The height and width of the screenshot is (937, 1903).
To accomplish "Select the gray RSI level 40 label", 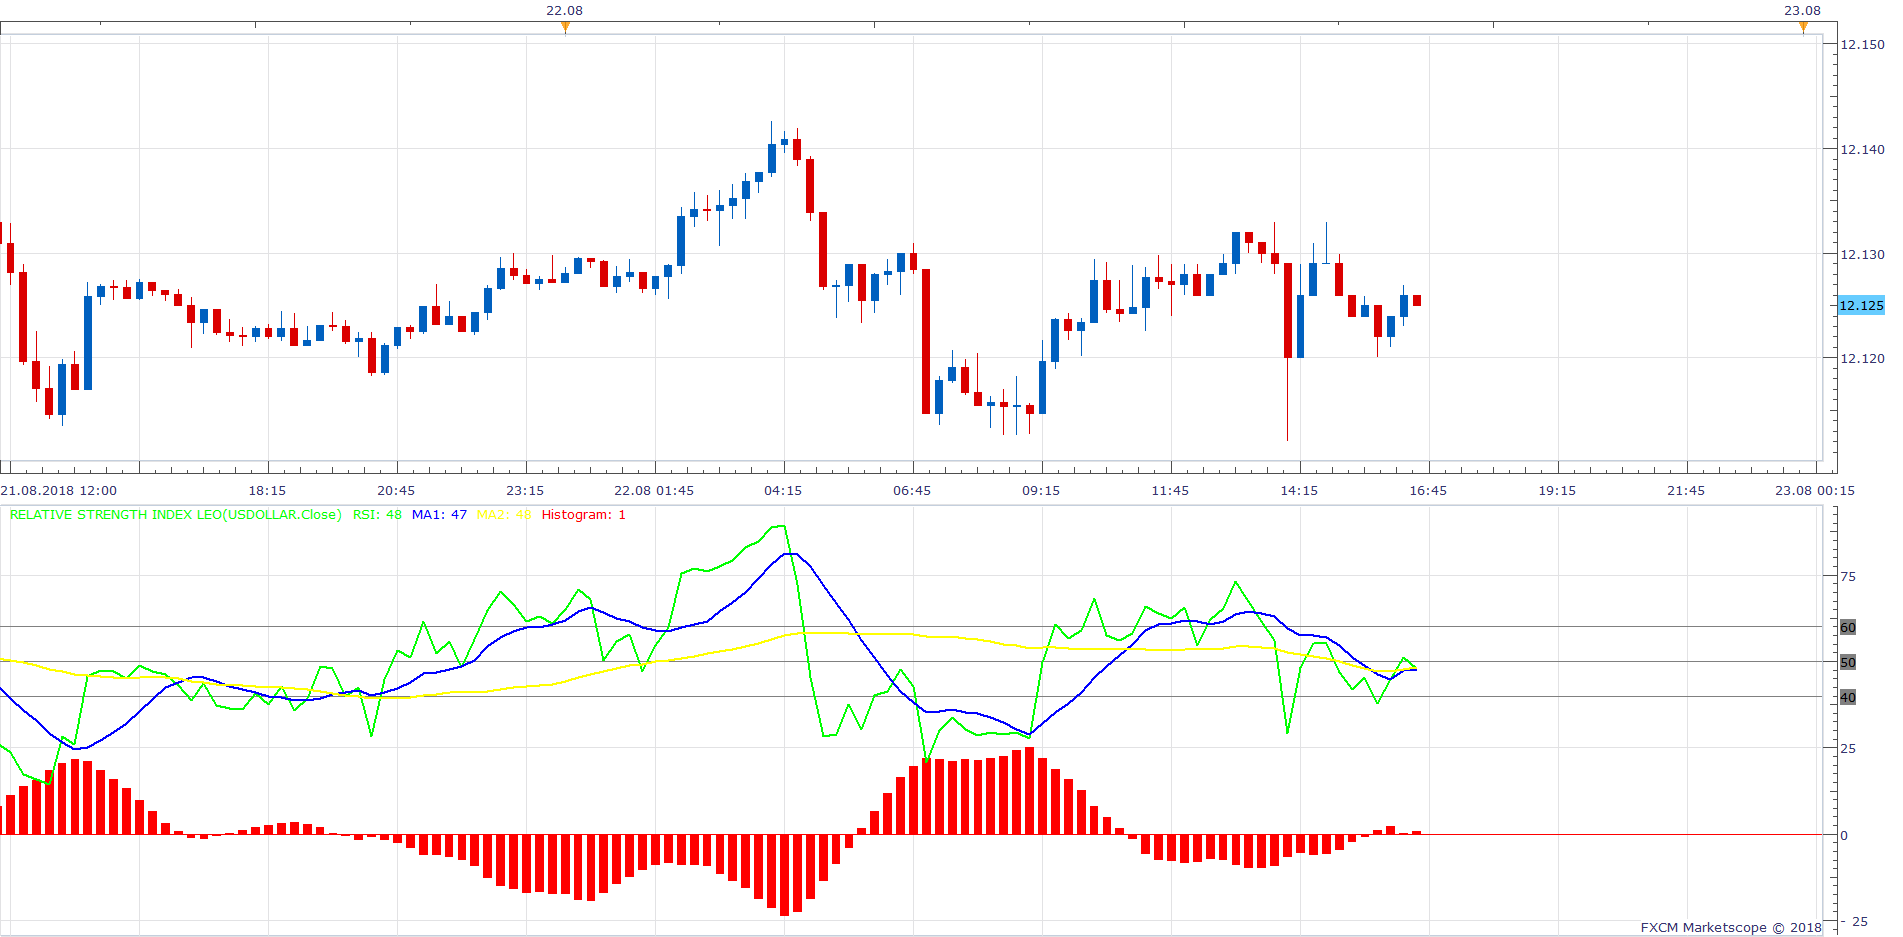I will pos(1848,698).
